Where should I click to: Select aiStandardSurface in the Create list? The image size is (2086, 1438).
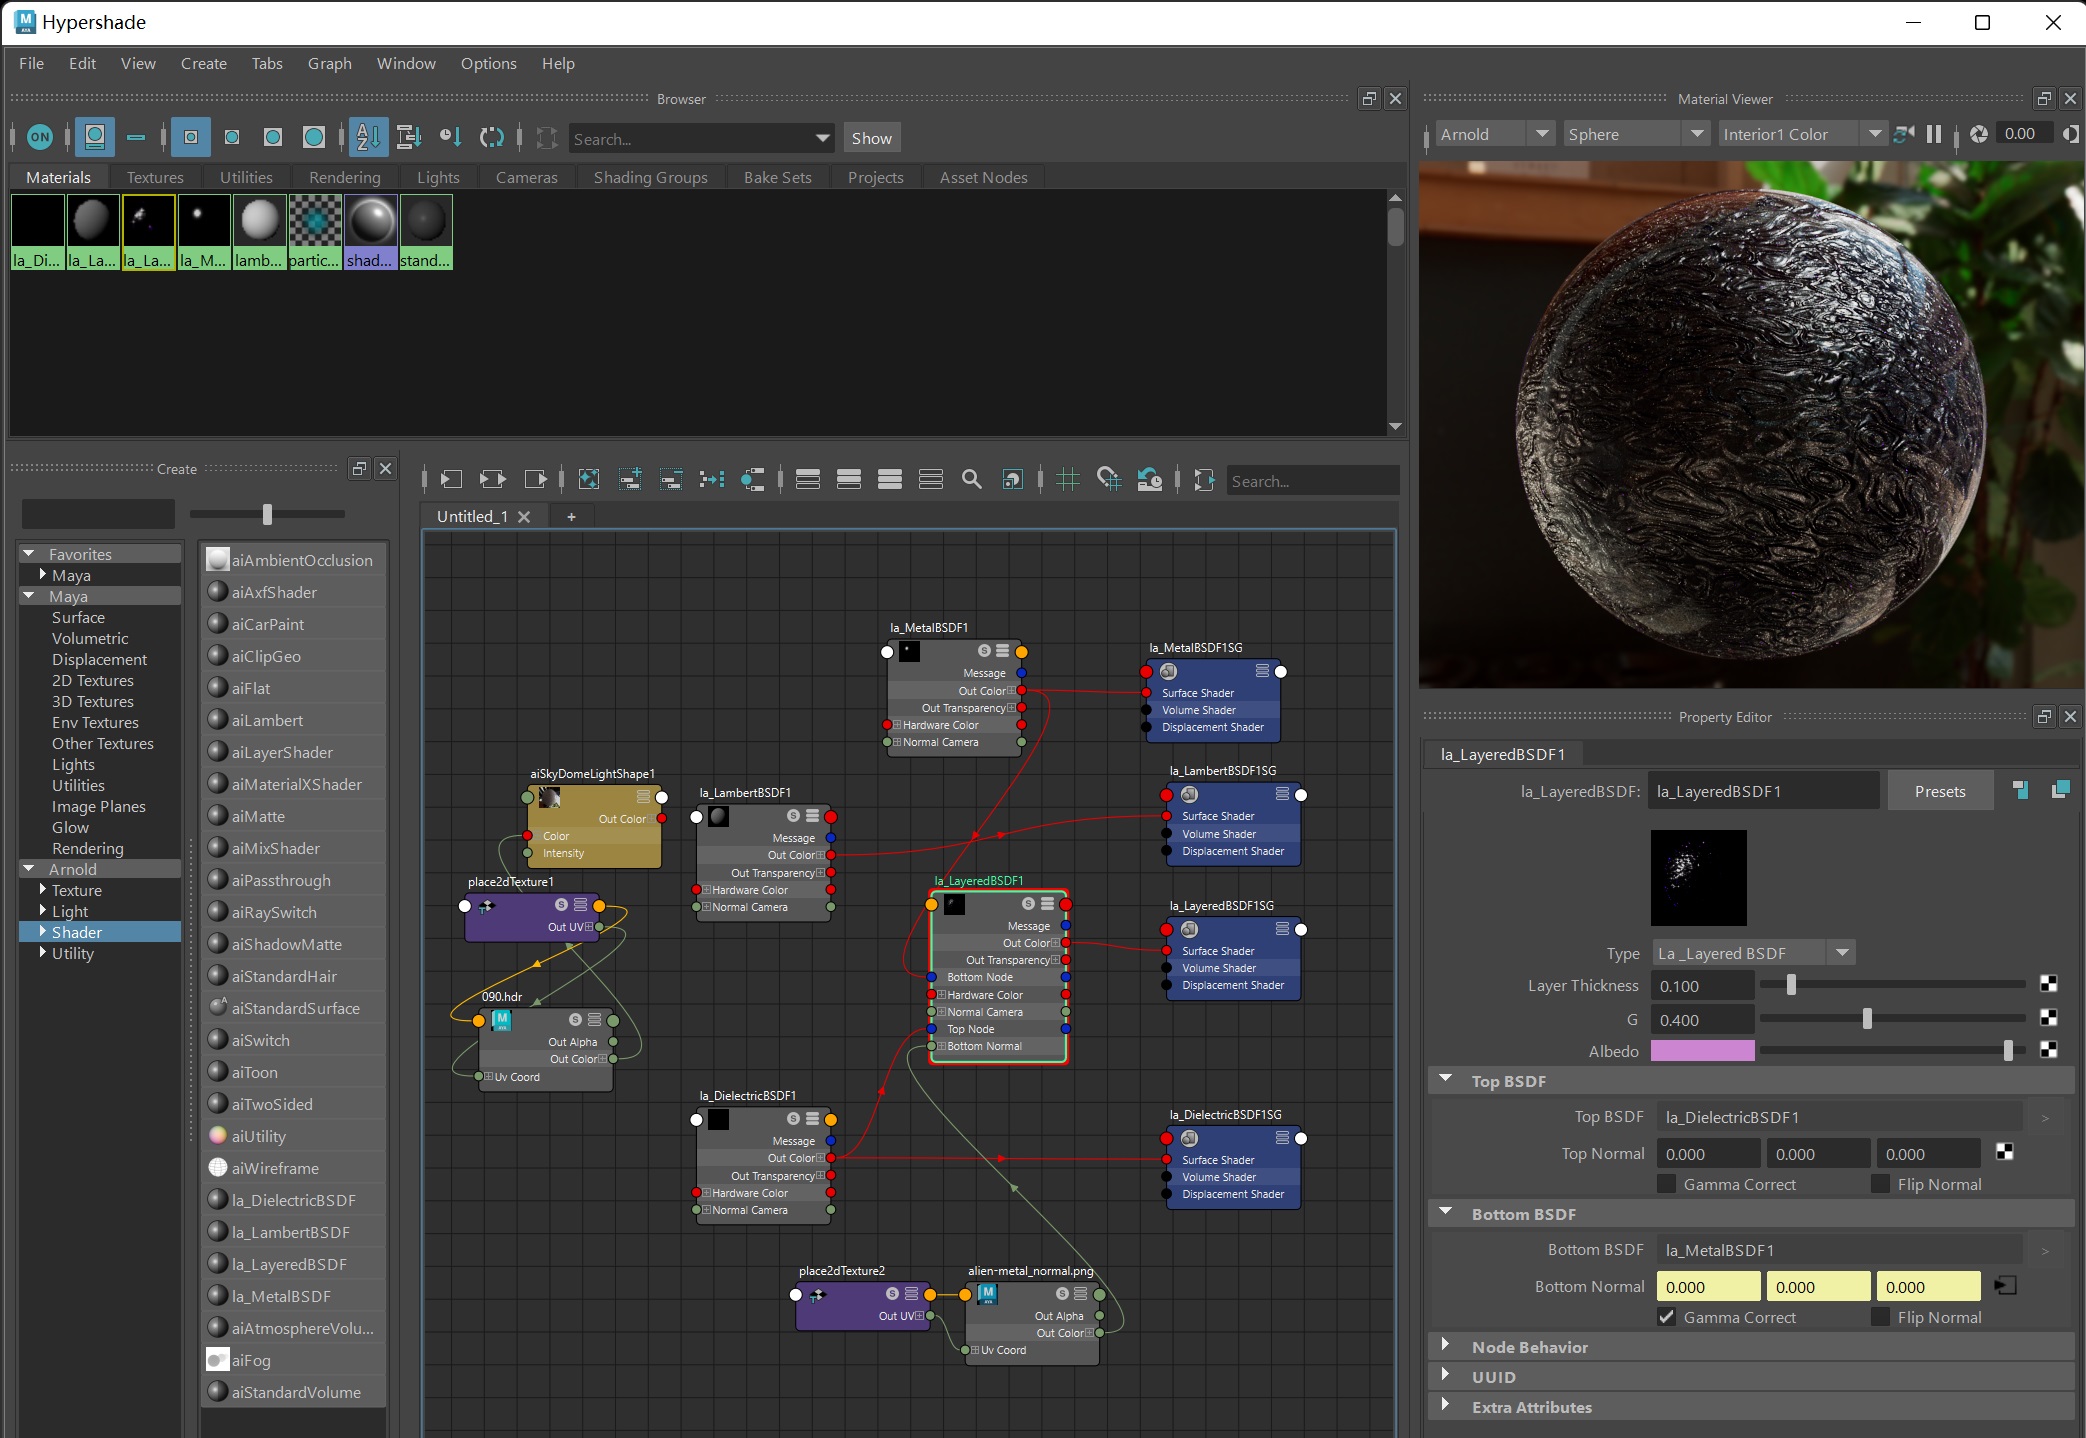[x=295, y=1008]
